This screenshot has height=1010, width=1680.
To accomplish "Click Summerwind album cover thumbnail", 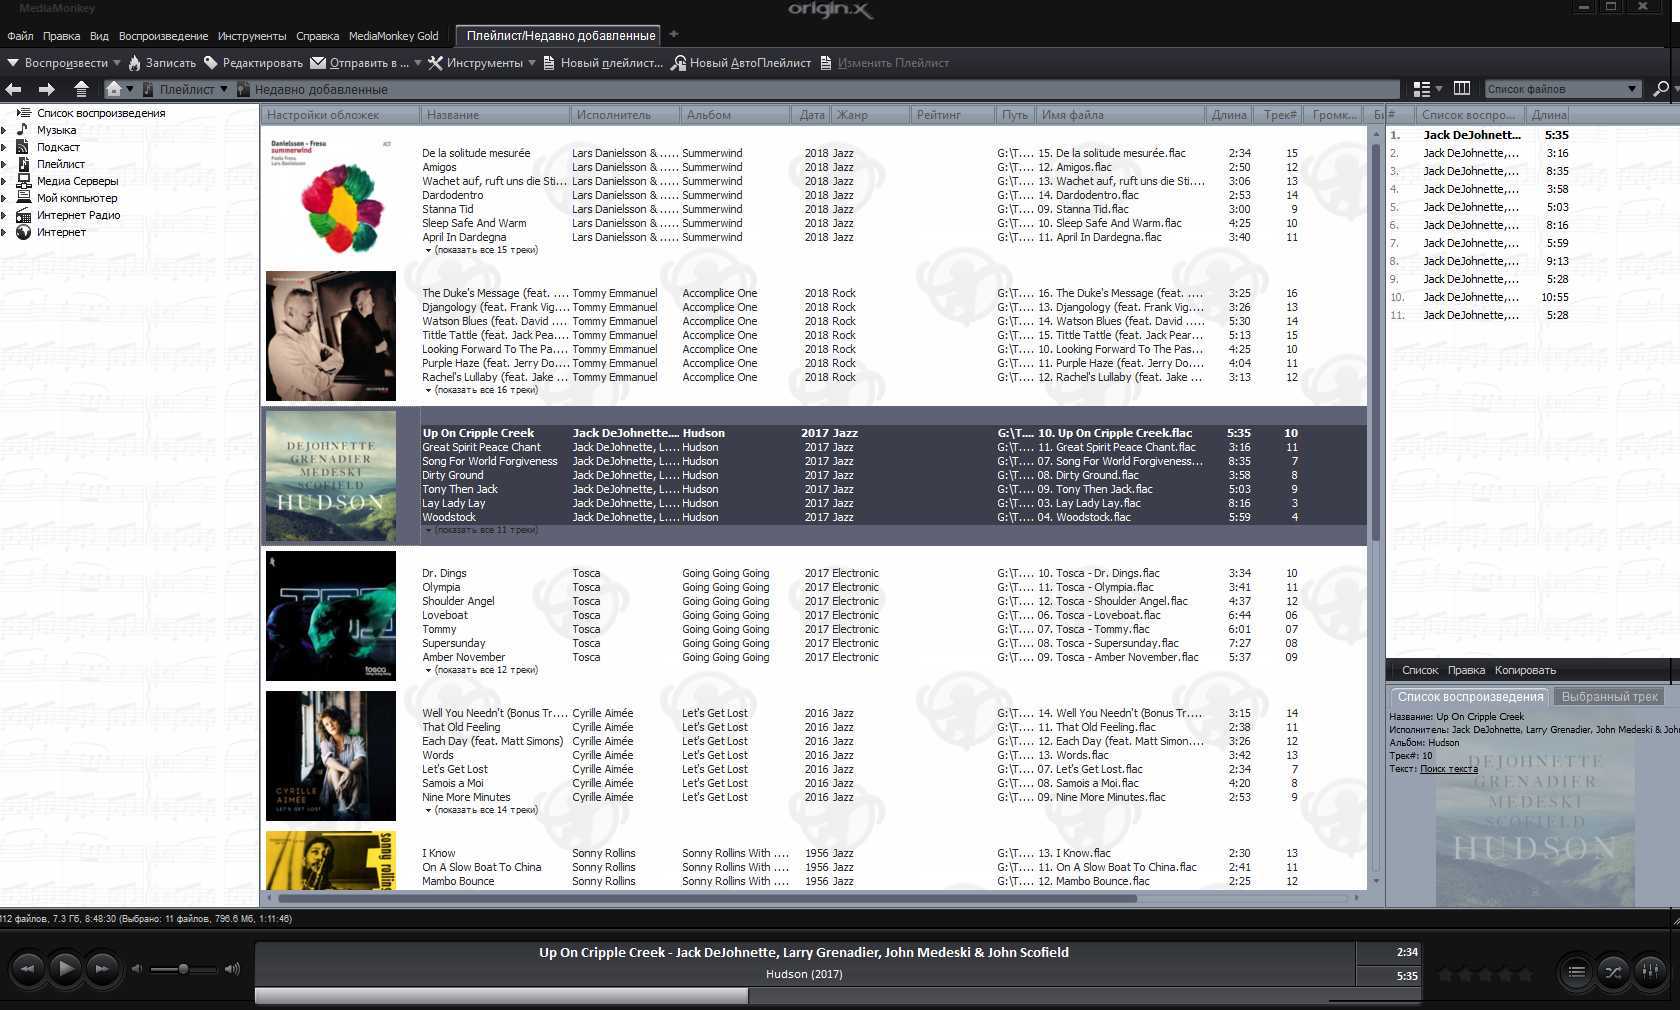I will [331, 196].
